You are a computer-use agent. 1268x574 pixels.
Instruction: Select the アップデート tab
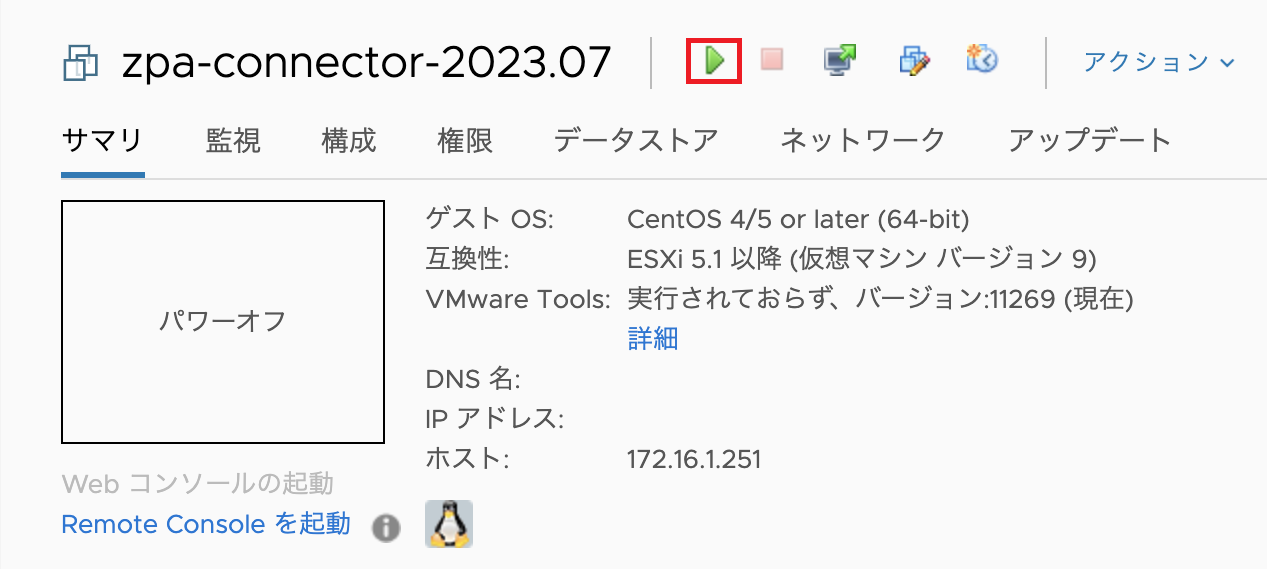1090,140
